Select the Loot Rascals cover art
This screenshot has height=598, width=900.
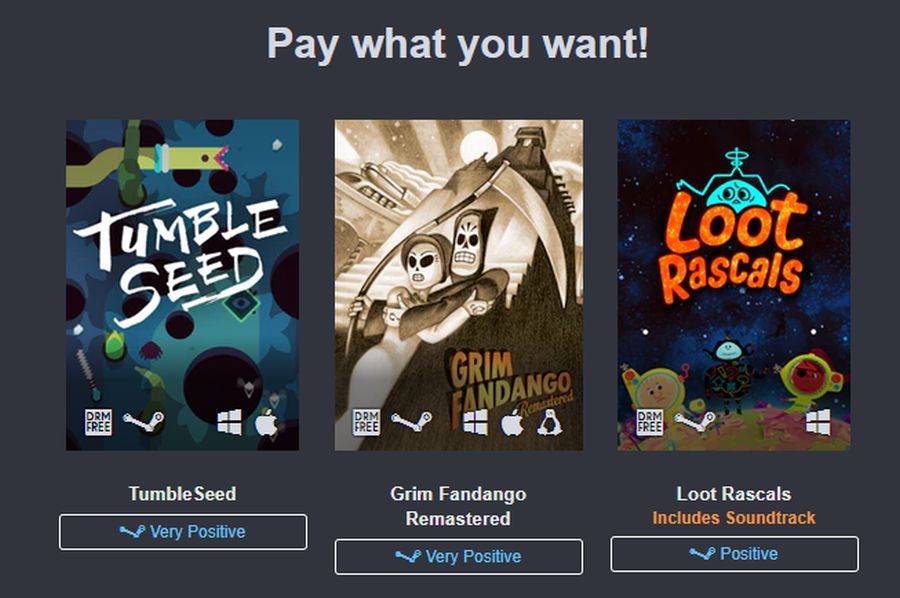[x=734, y=285]
